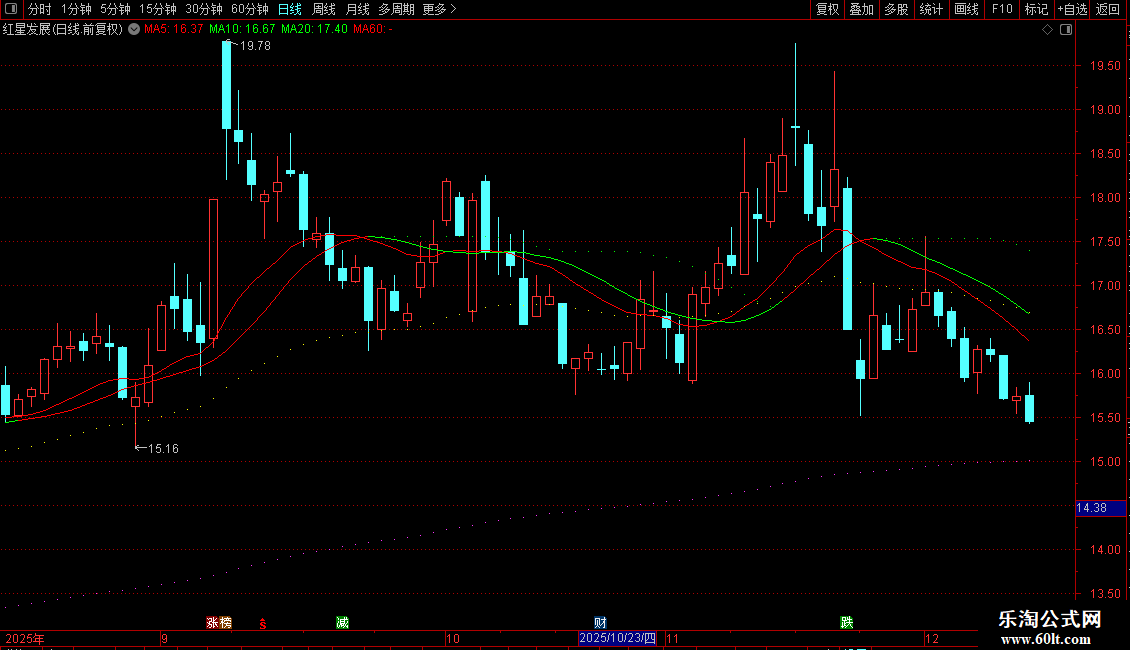Click the 19.78 high price annotation
The image size is (1130, 650).
click(255, 45)
